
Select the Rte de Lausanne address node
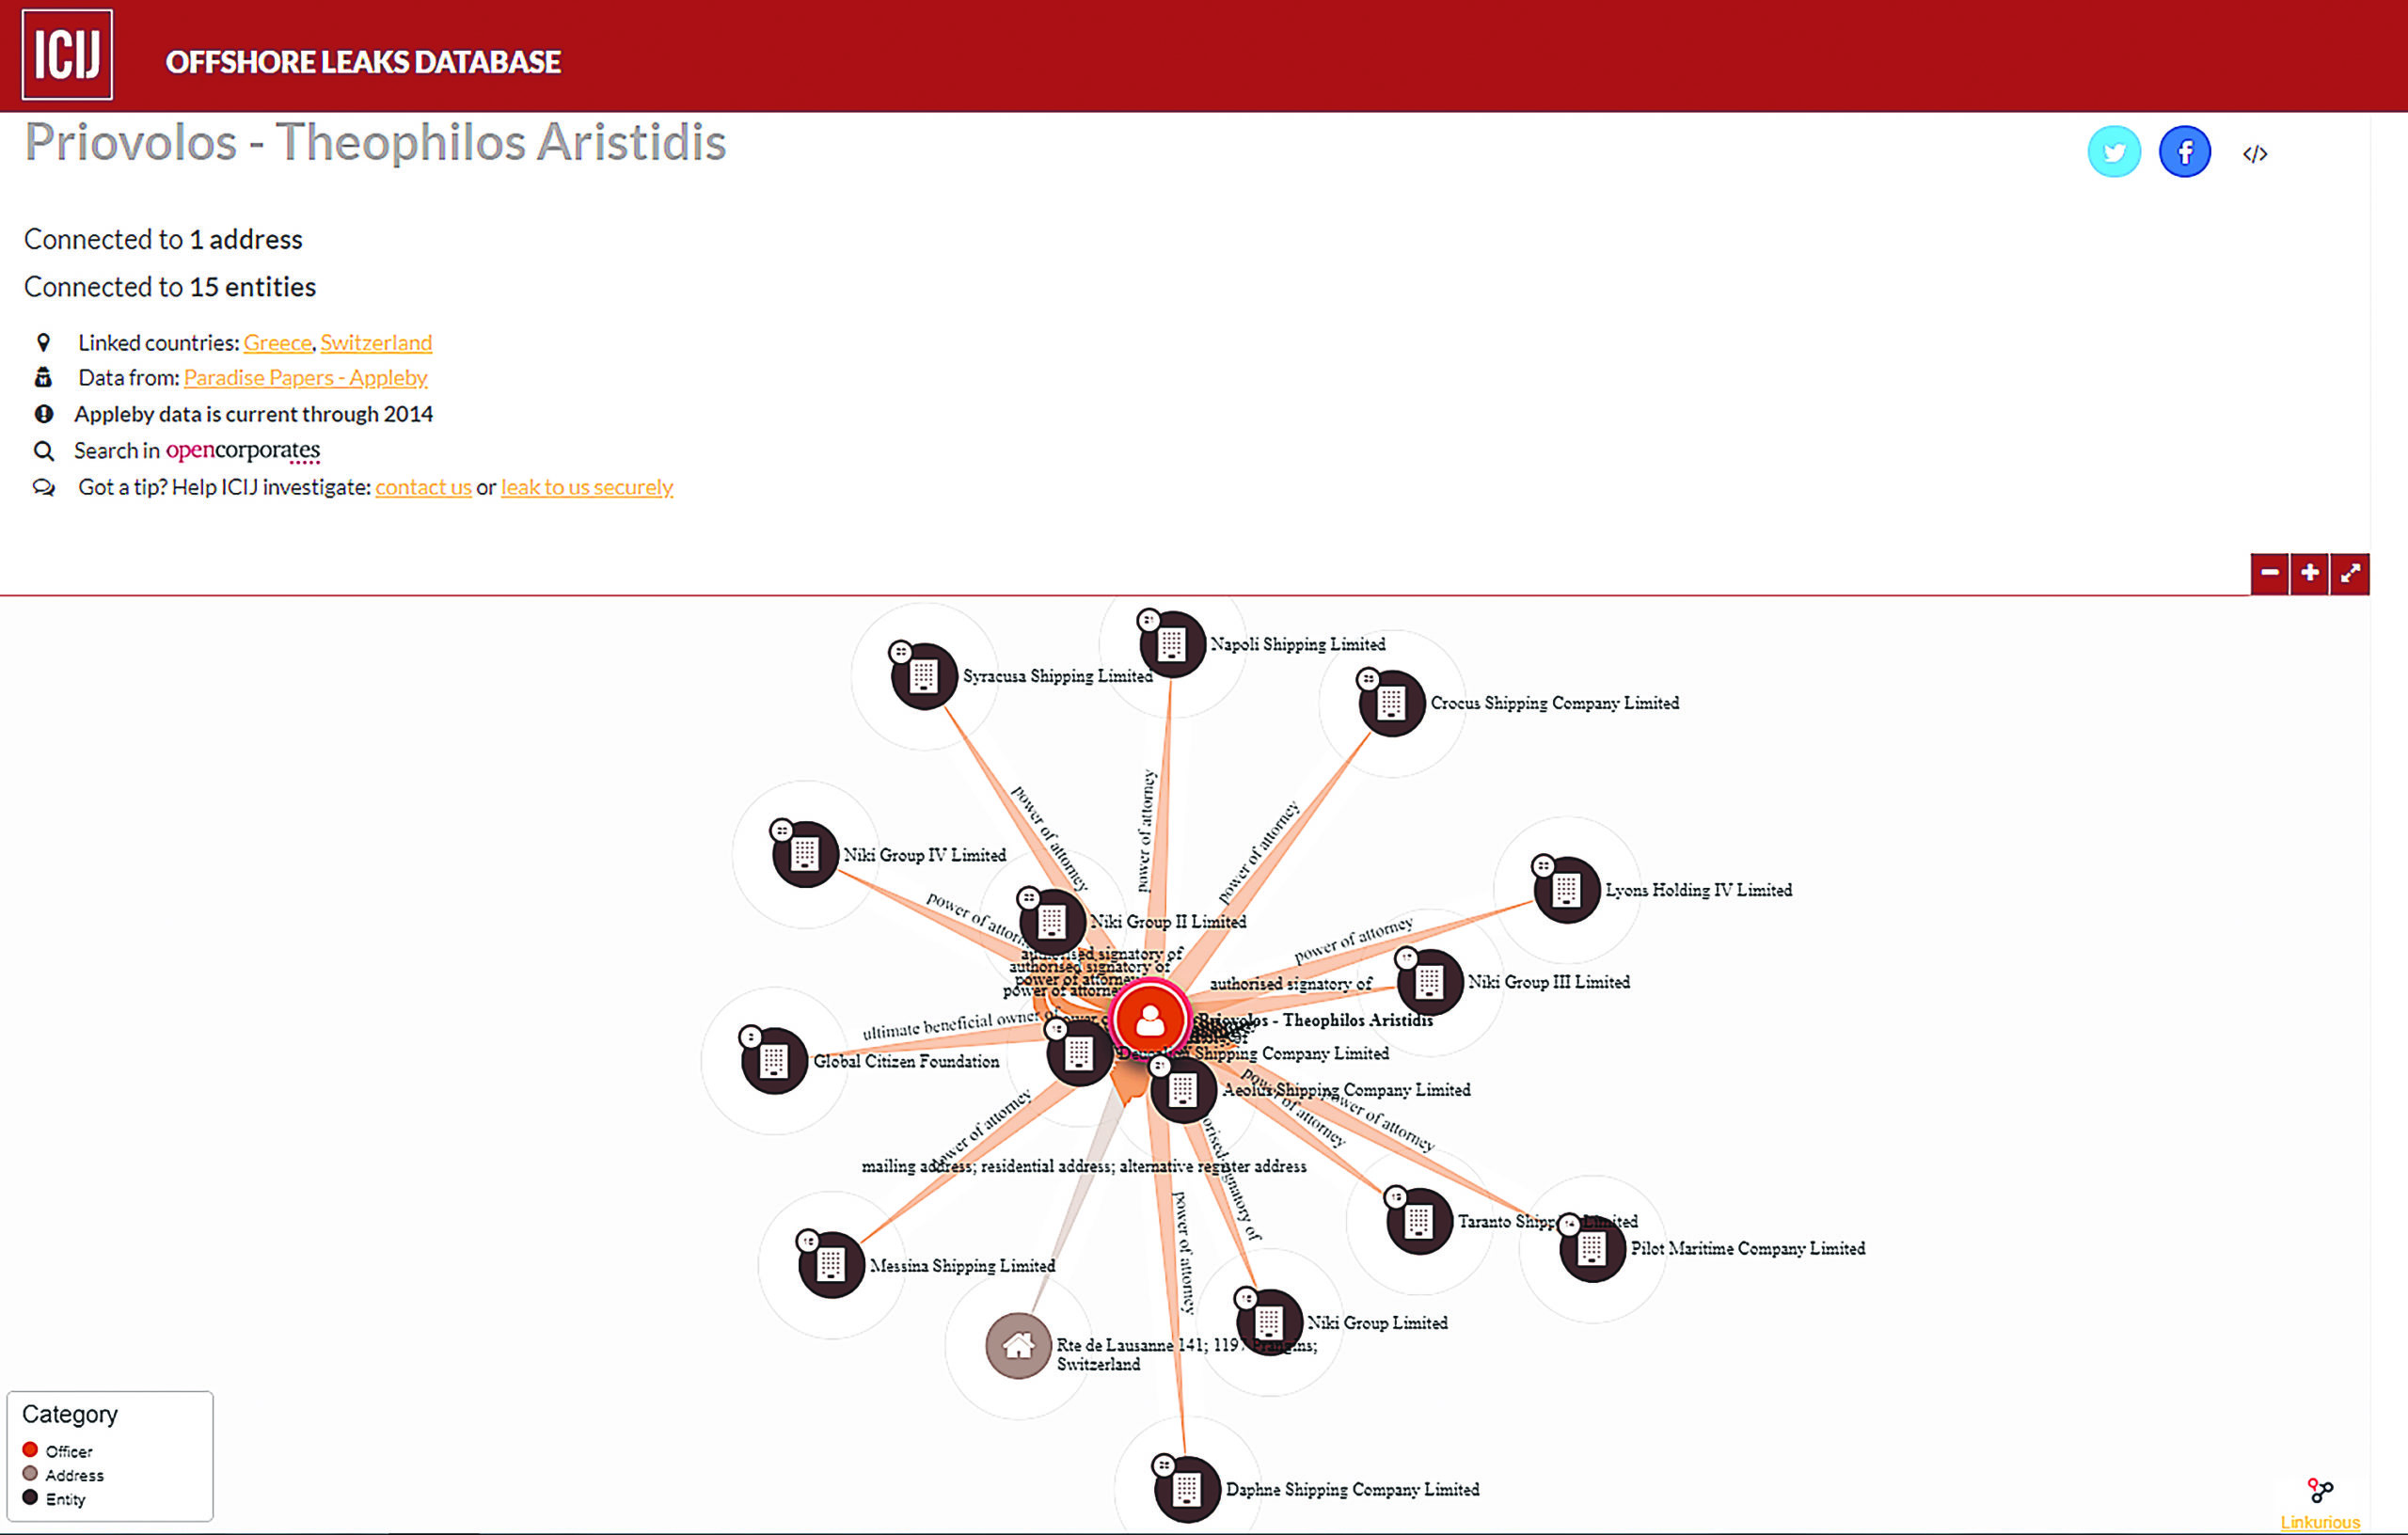[1018, 1346]
